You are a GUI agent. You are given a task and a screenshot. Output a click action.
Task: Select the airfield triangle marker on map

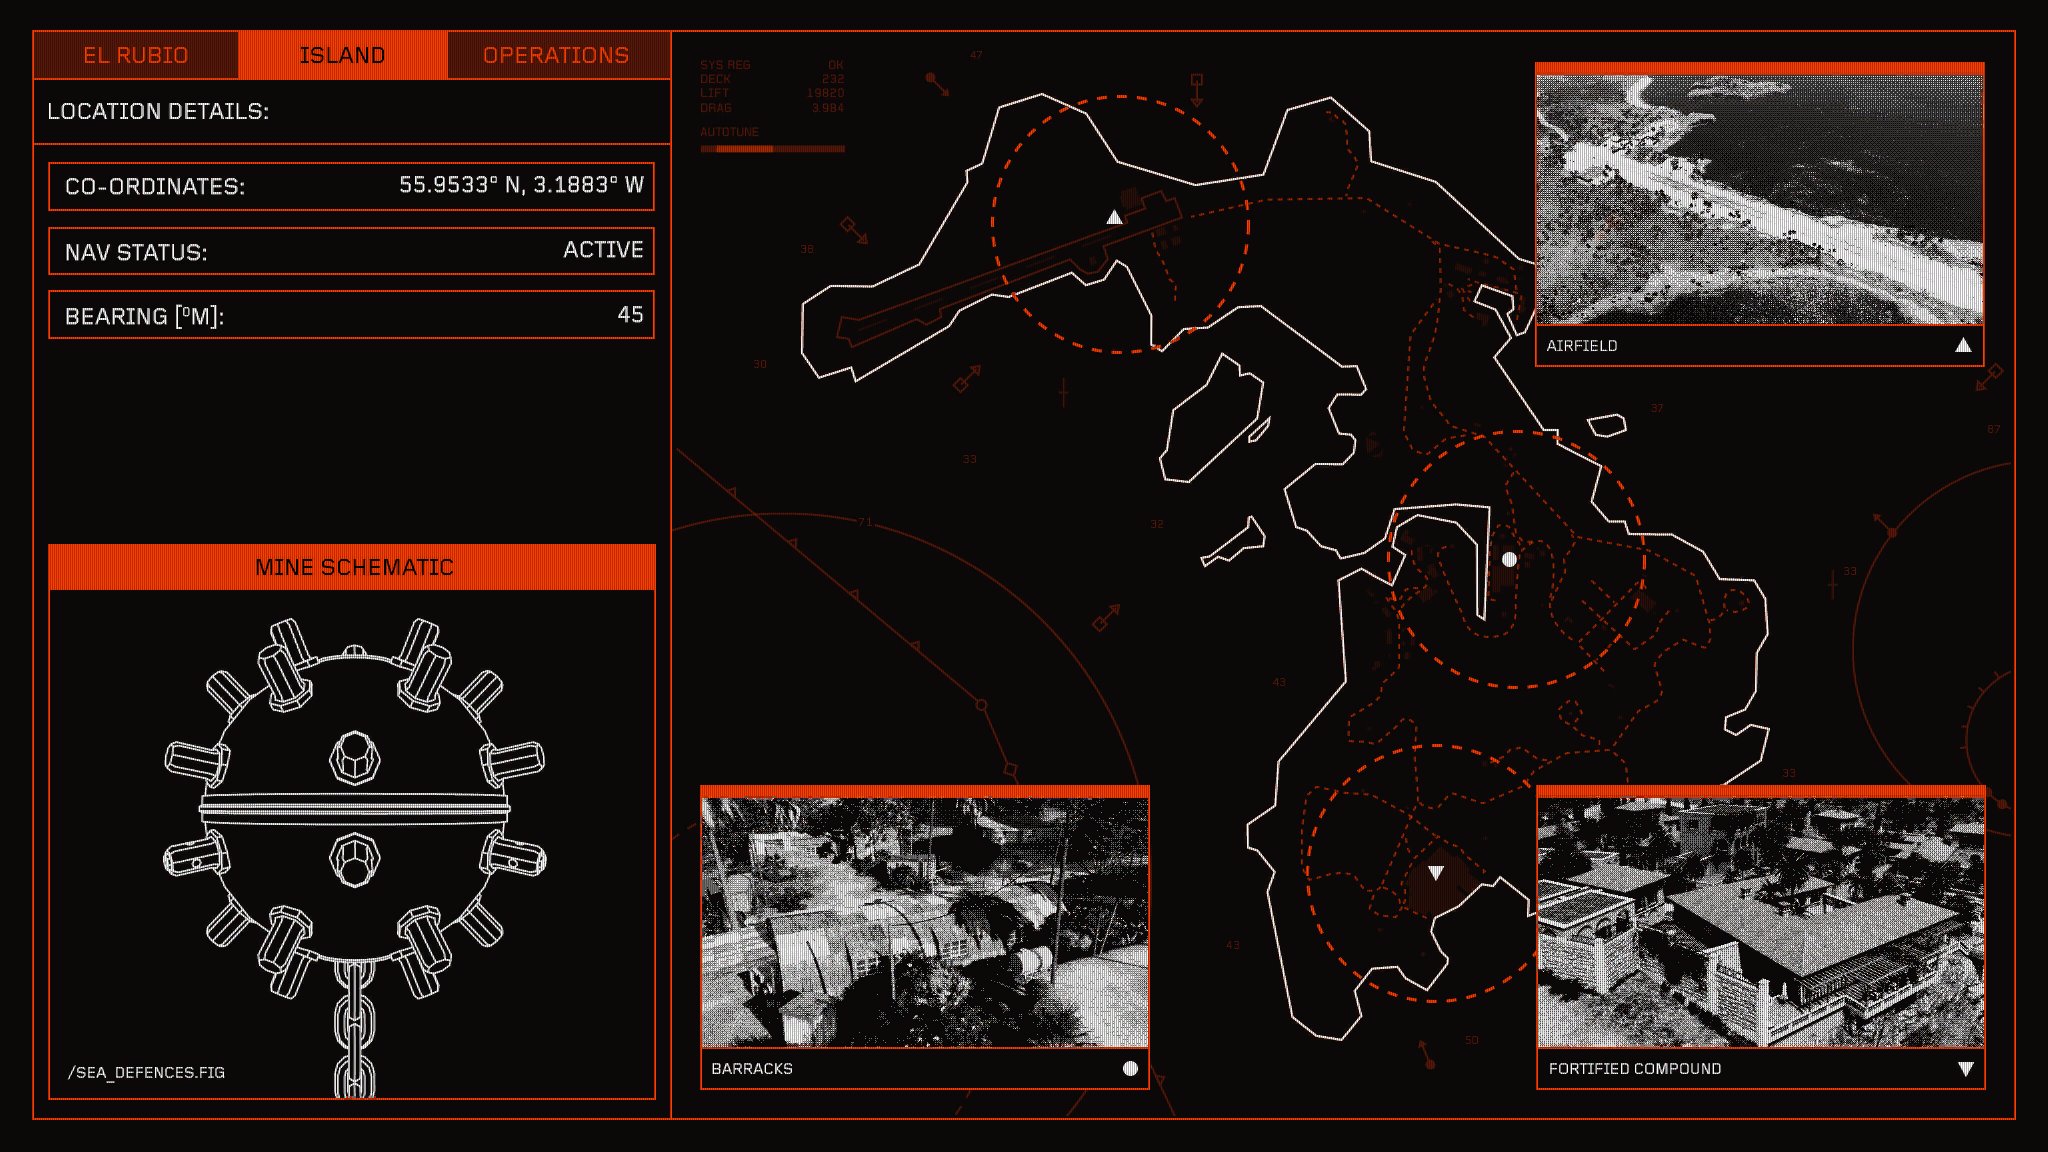pyautogui.click(x=1114, y=217)
